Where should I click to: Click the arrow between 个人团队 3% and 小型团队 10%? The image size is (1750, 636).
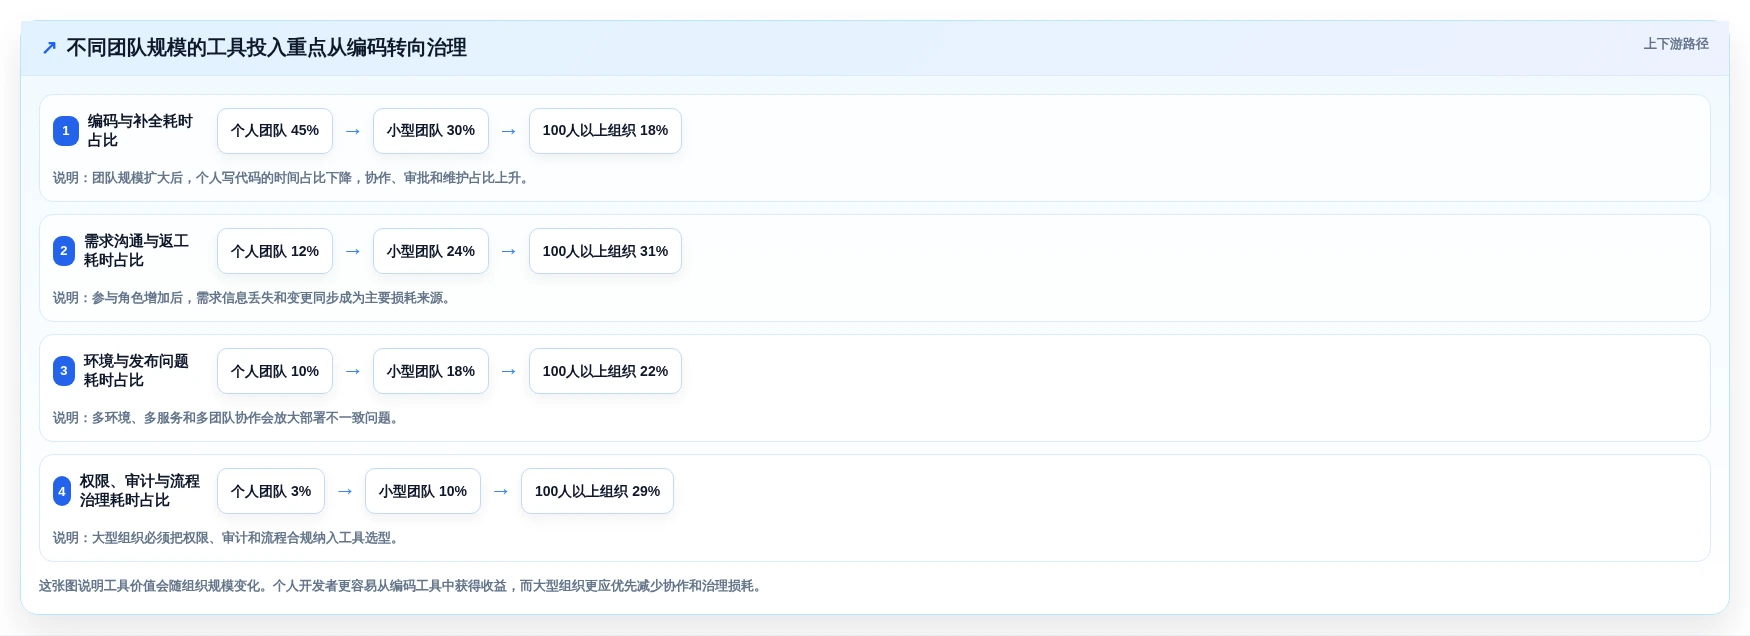tap(345, 491)
